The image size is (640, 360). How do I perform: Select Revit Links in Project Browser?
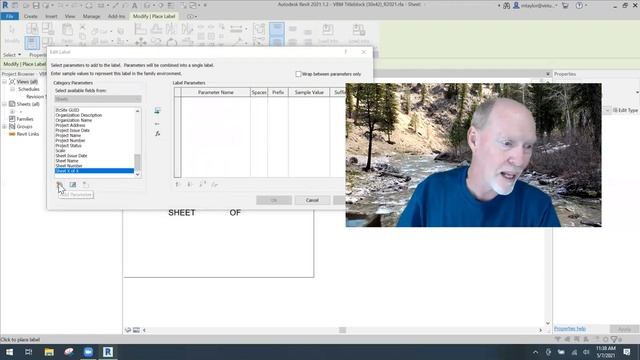(28, 134)
